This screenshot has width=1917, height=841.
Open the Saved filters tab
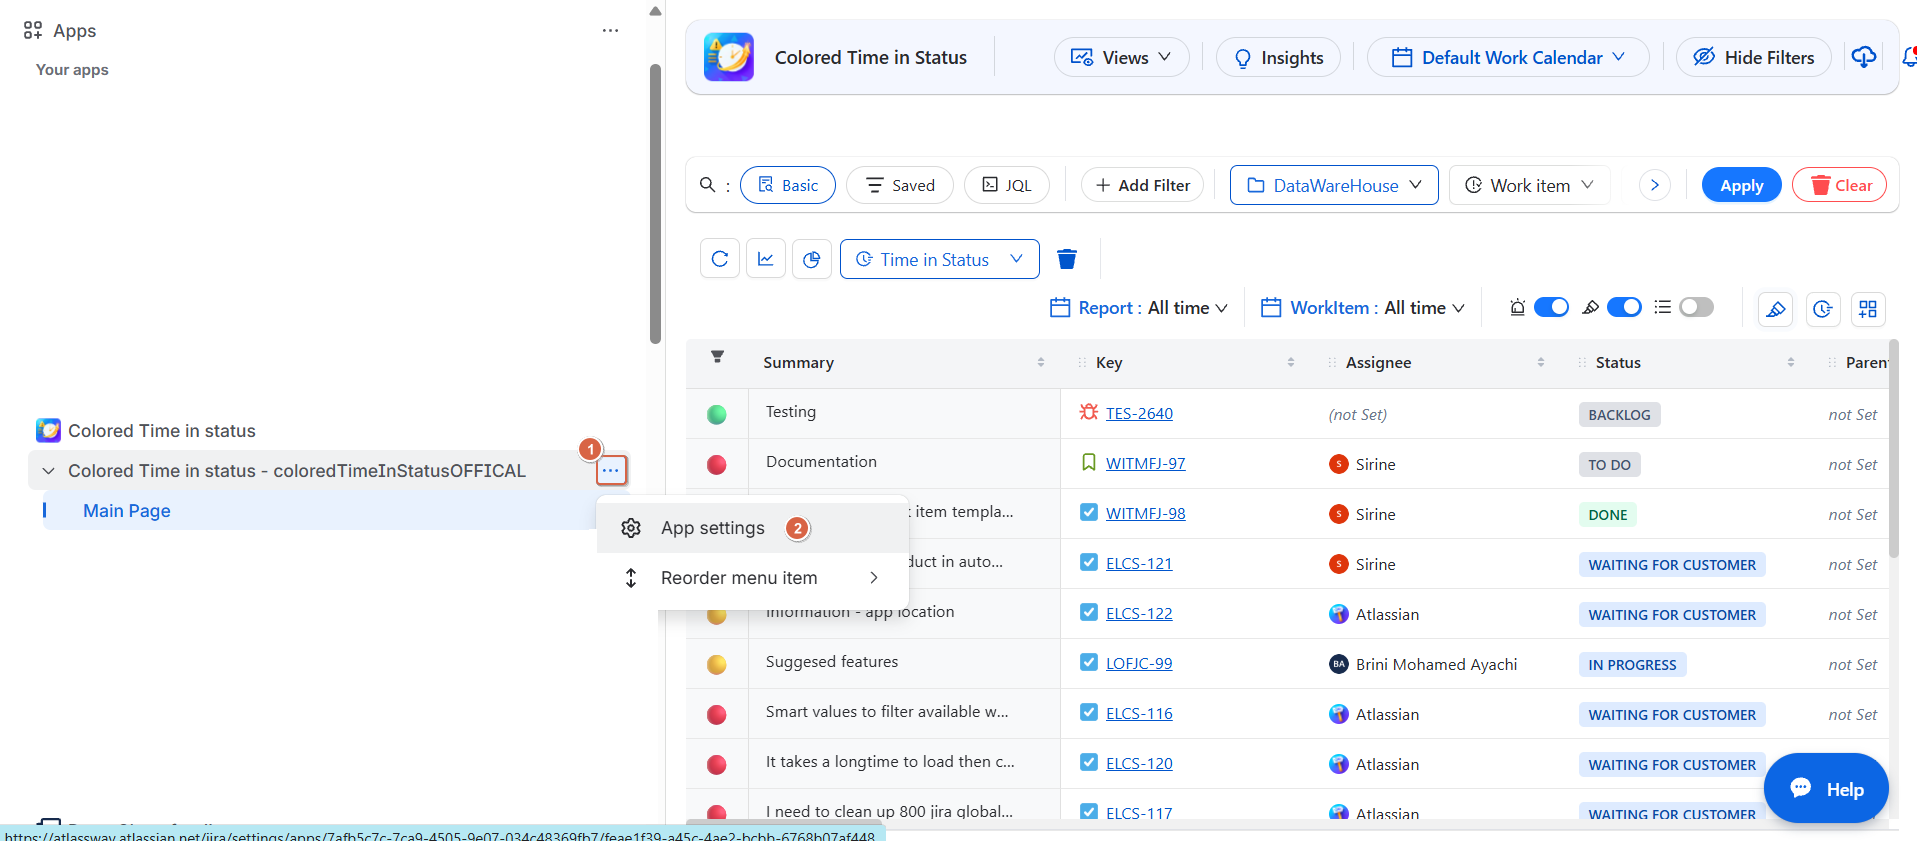(900, 185)
